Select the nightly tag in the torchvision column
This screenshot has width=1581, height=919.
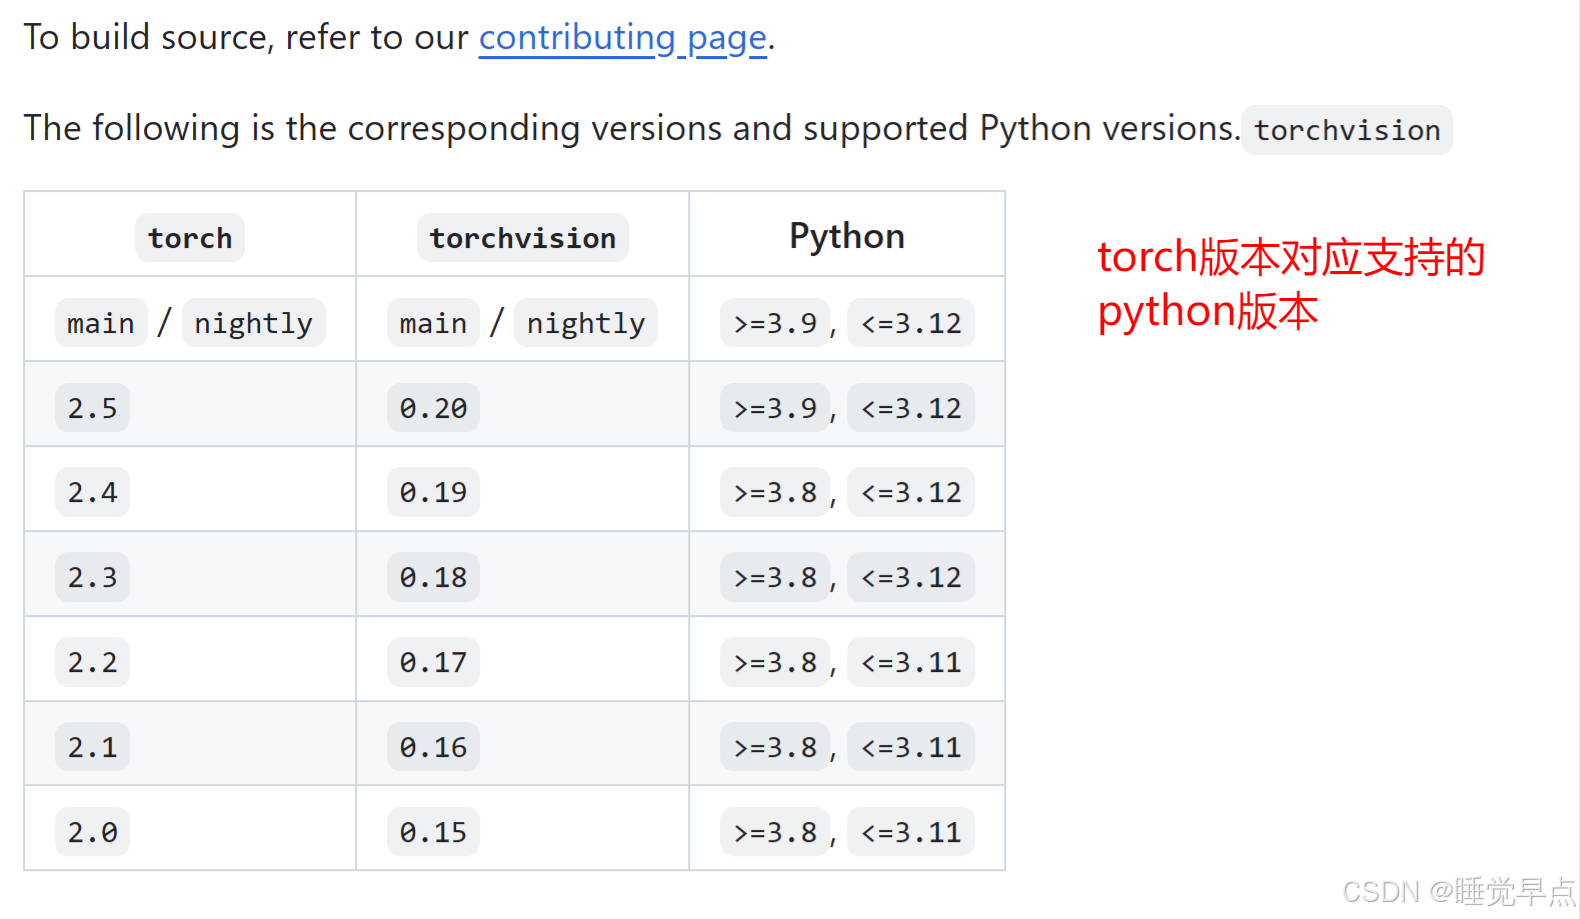[585, 323]
